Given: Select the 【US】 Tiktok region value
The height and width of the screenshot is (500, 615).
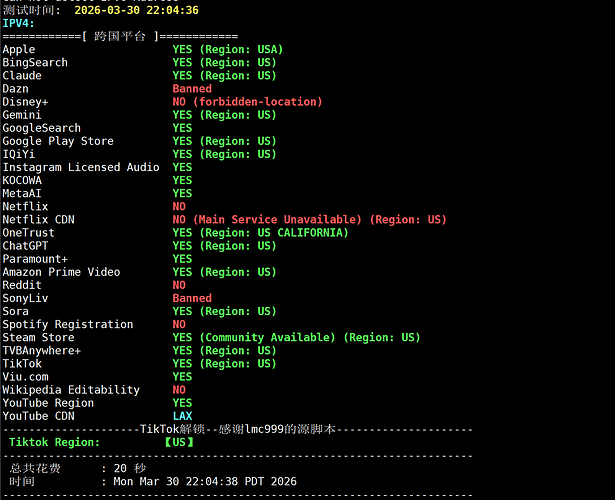Looking at the screenshot, I should (x=179, y=442).
